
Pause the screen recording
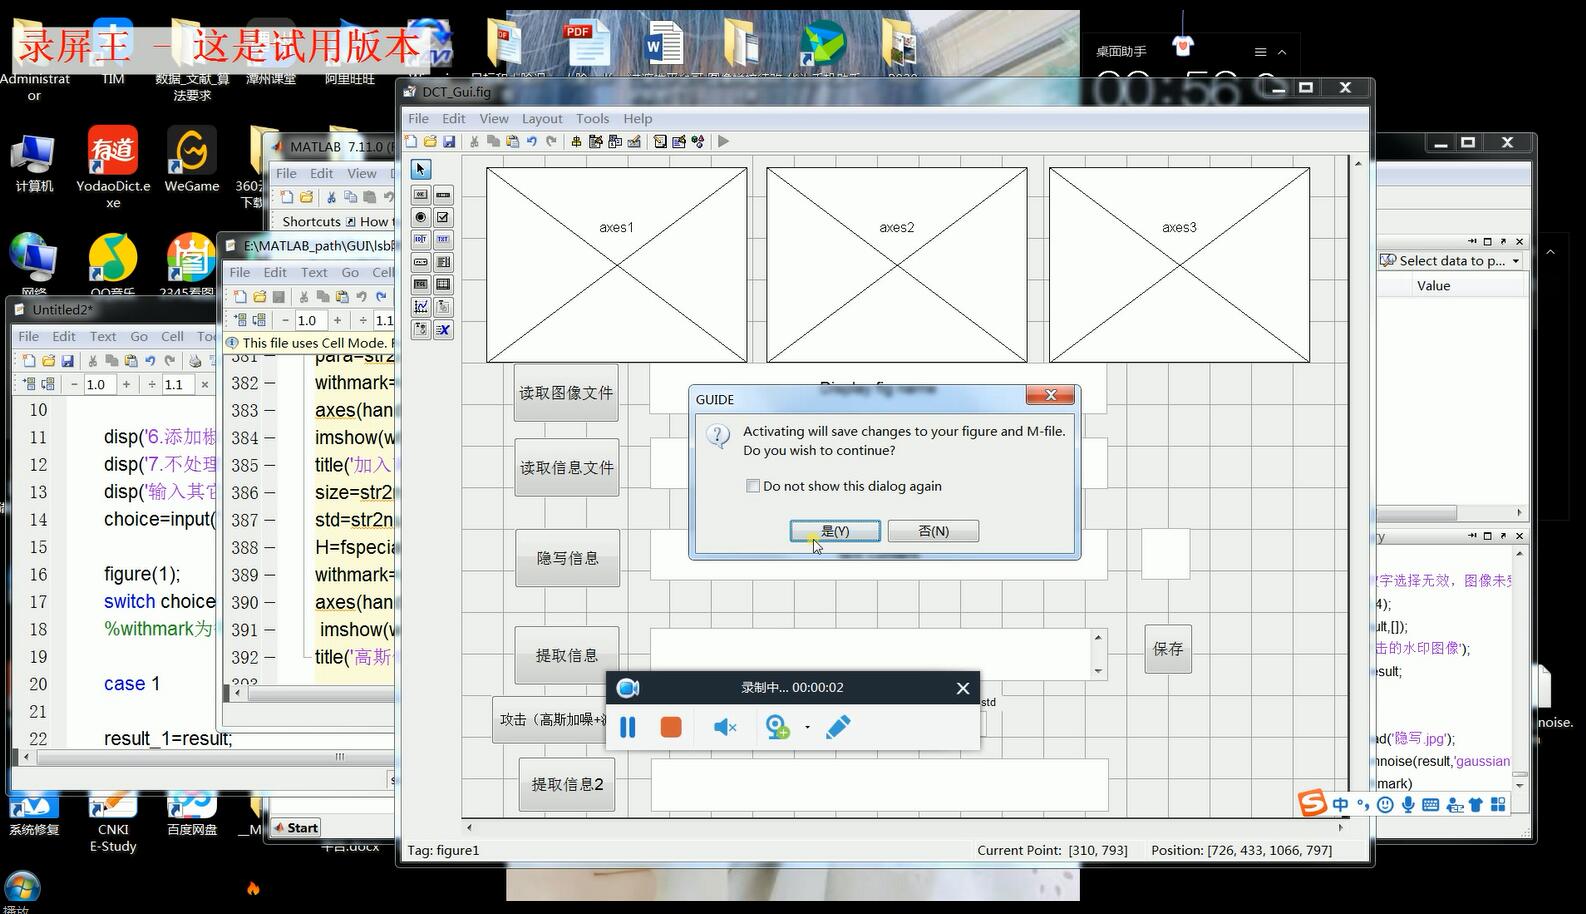pyautogui.click(x=628, y=727)
